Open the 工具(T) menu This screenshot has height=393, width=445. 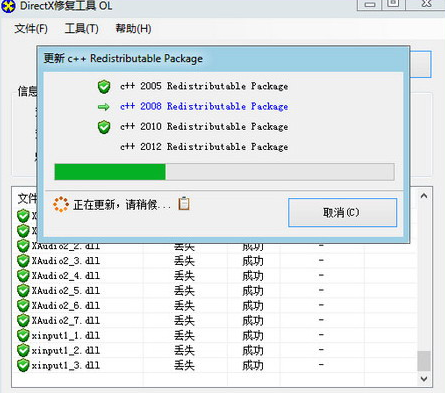[82, 29]
